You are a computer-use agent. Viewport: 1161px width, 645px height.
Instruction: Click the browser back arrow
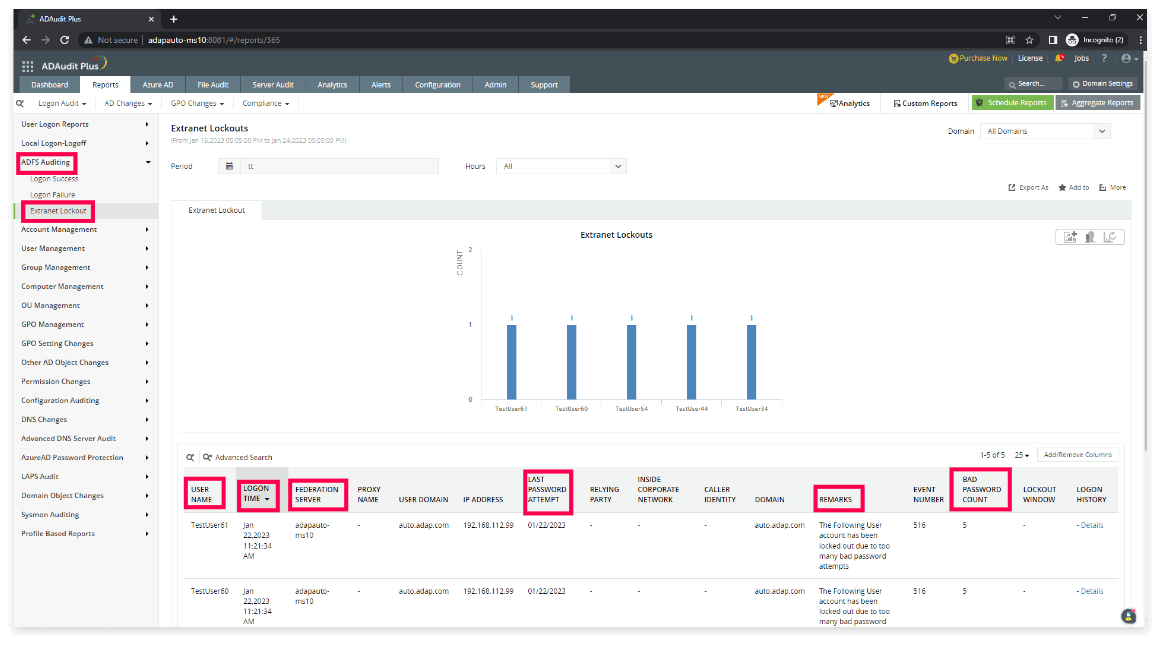27,40
